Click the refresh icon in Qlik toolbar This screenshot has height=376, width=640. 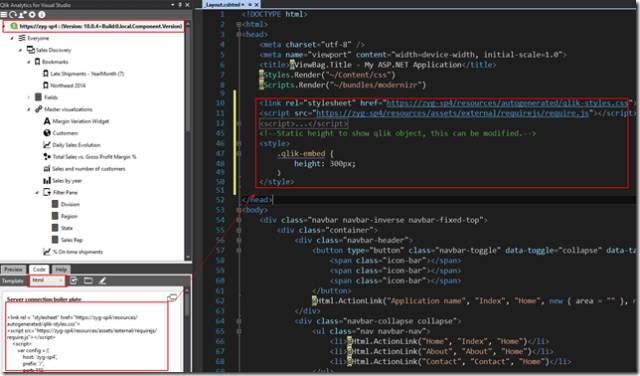[13, 15]
